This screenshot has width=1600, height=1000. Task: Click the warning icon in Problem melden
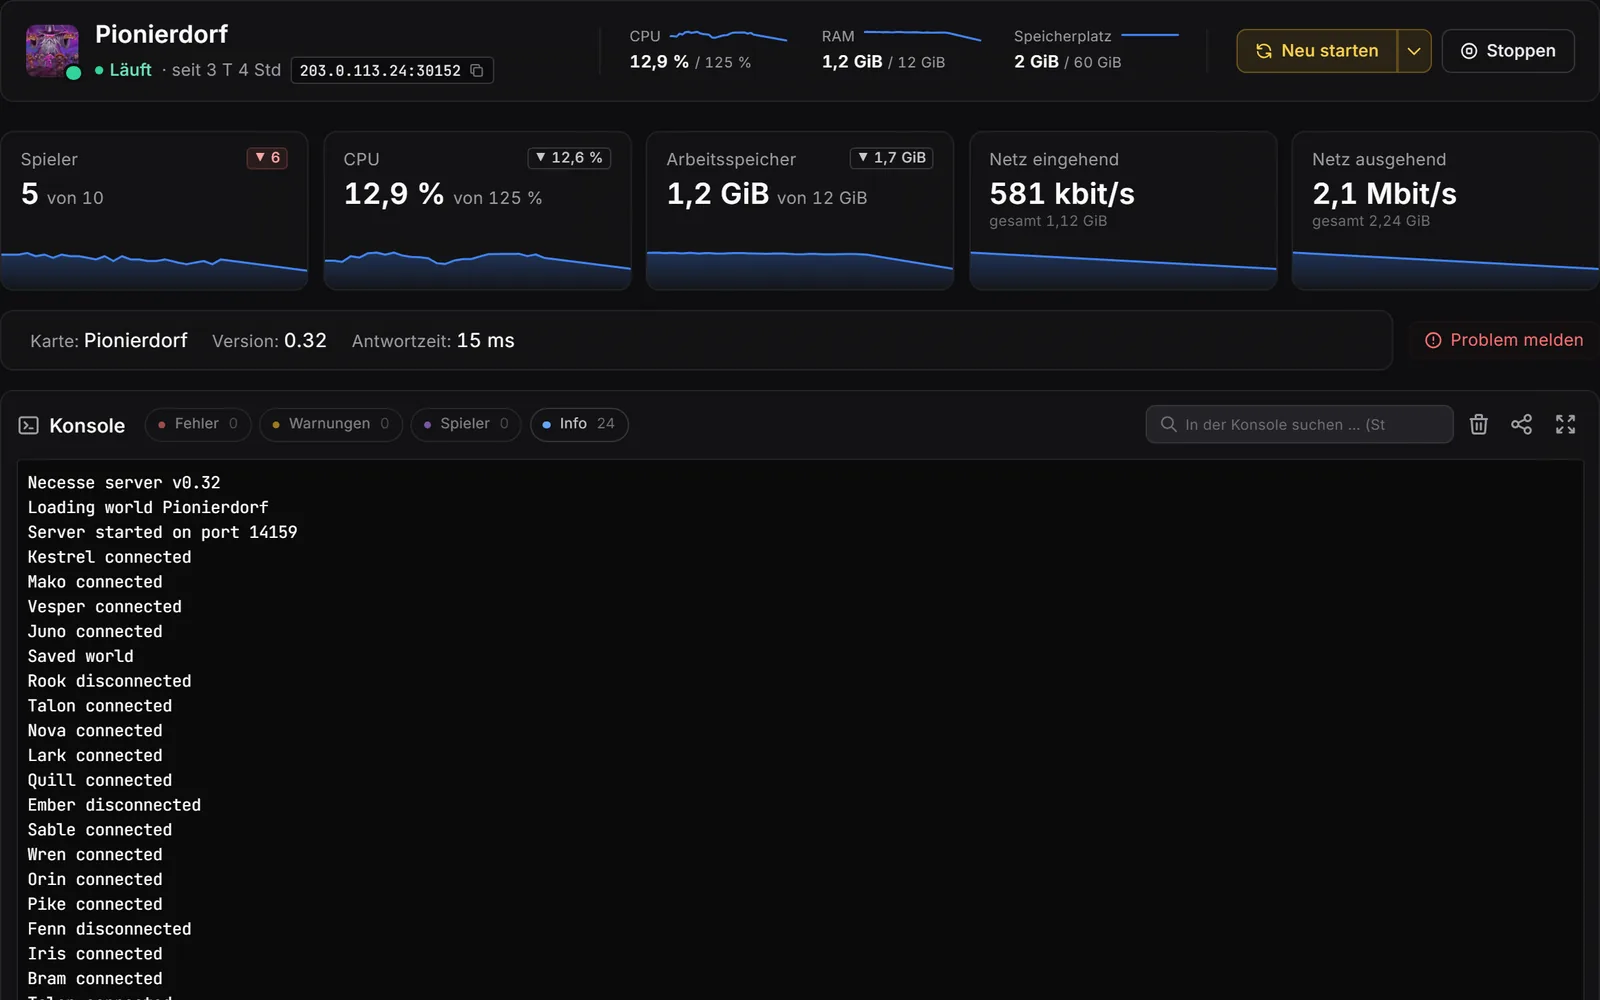[1433, 340]
